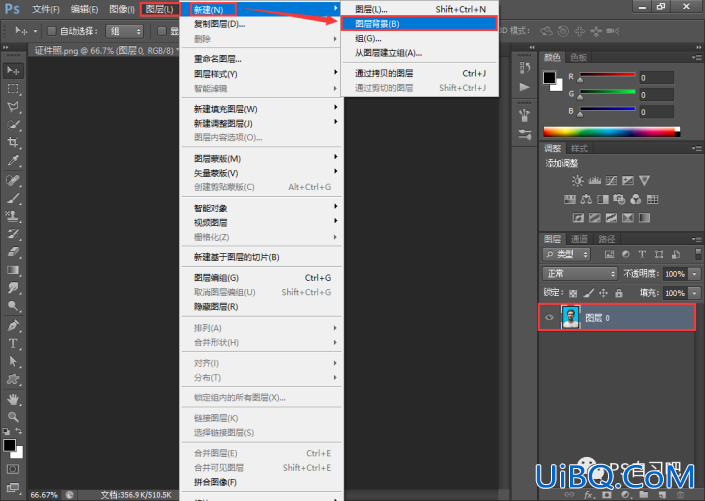This screenshot has height=501, width=705.
Task: Toggle adjustment layer filter icon
Action: coord(625,255)
